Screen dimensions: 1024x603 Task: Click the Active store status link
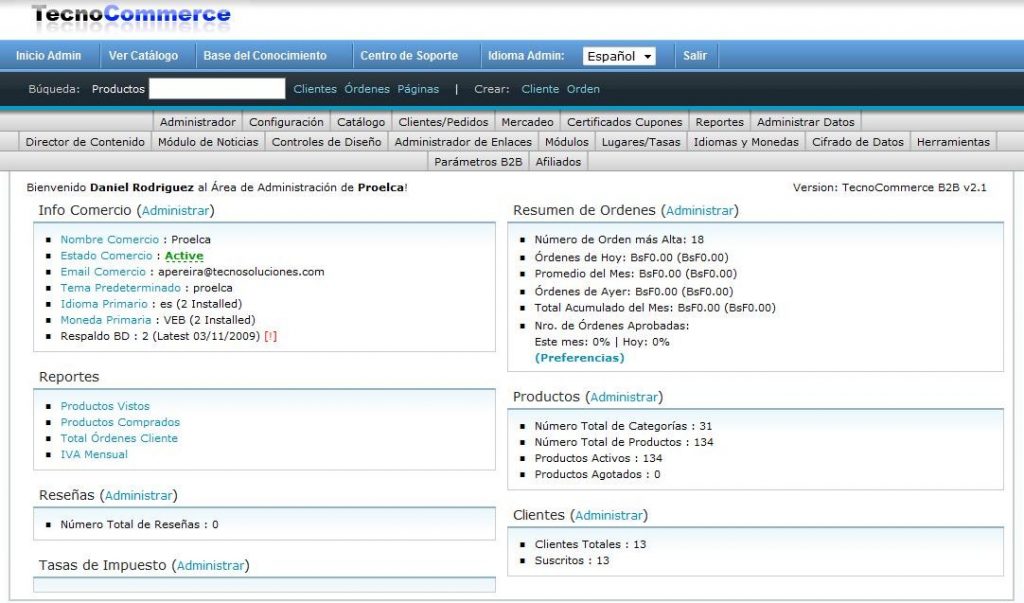(x=184, y=256)
